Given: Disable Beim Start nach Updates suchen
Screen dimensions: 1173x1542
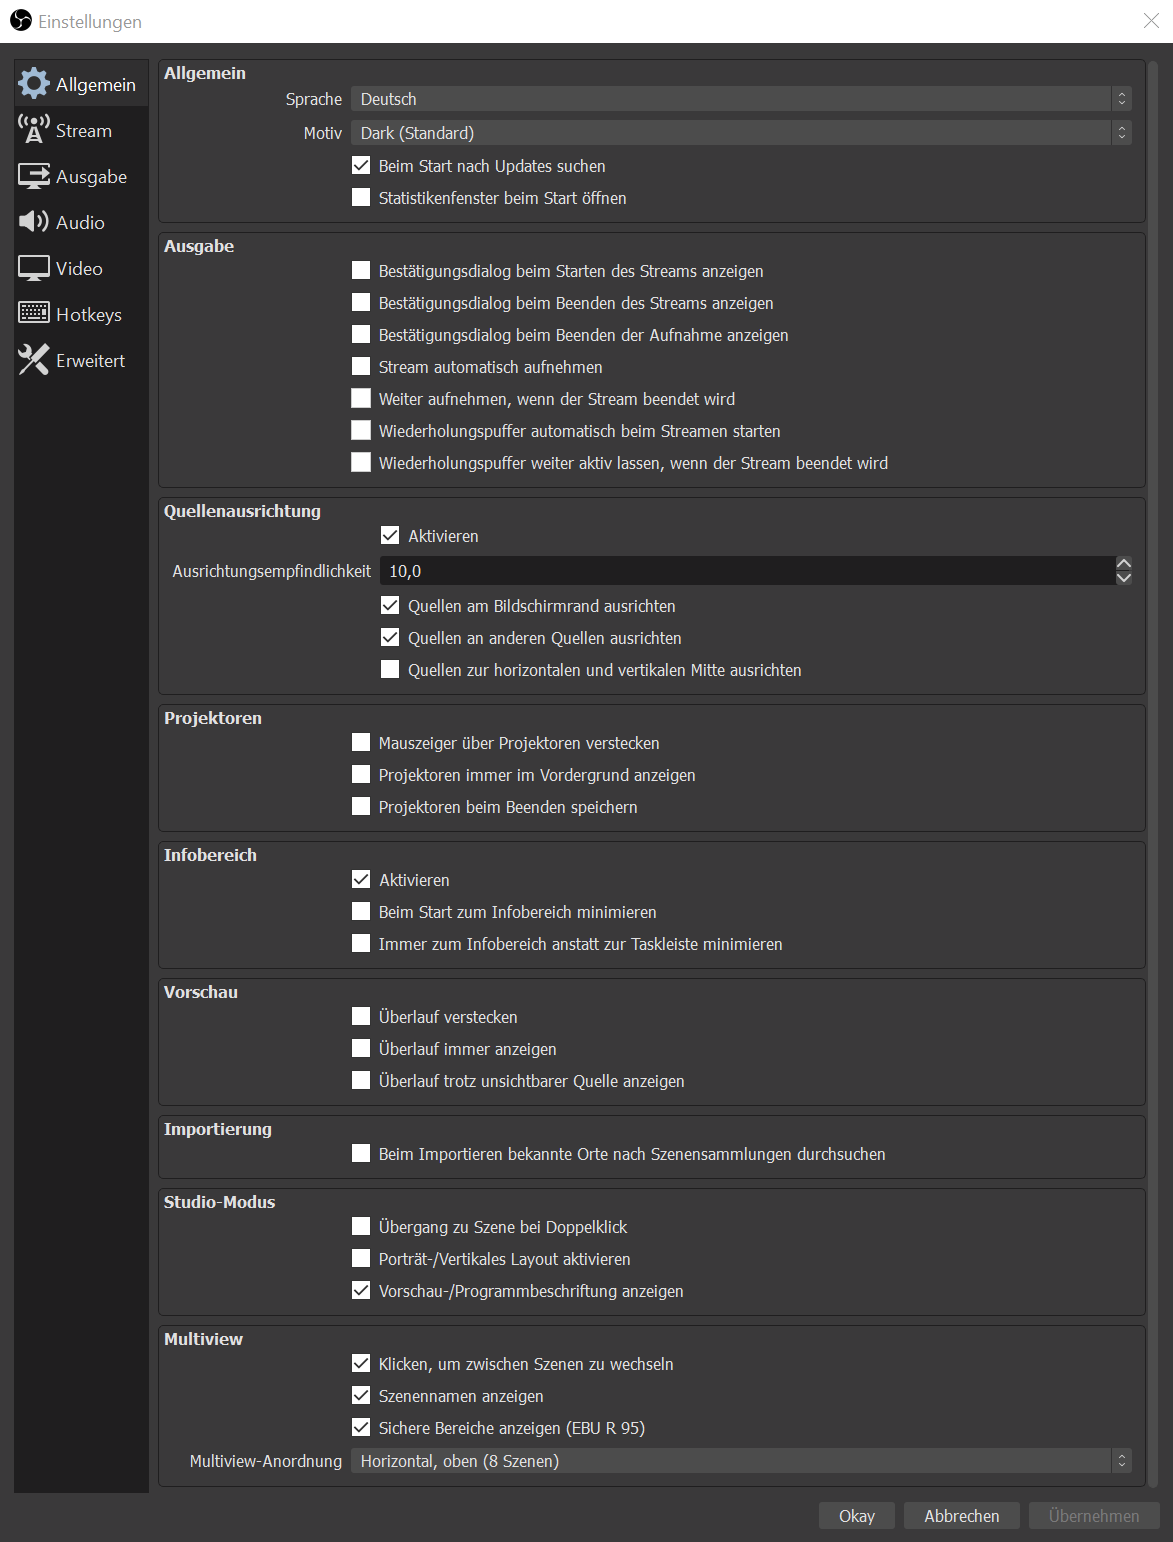Looking at the screenshot, I should (361, 166).
